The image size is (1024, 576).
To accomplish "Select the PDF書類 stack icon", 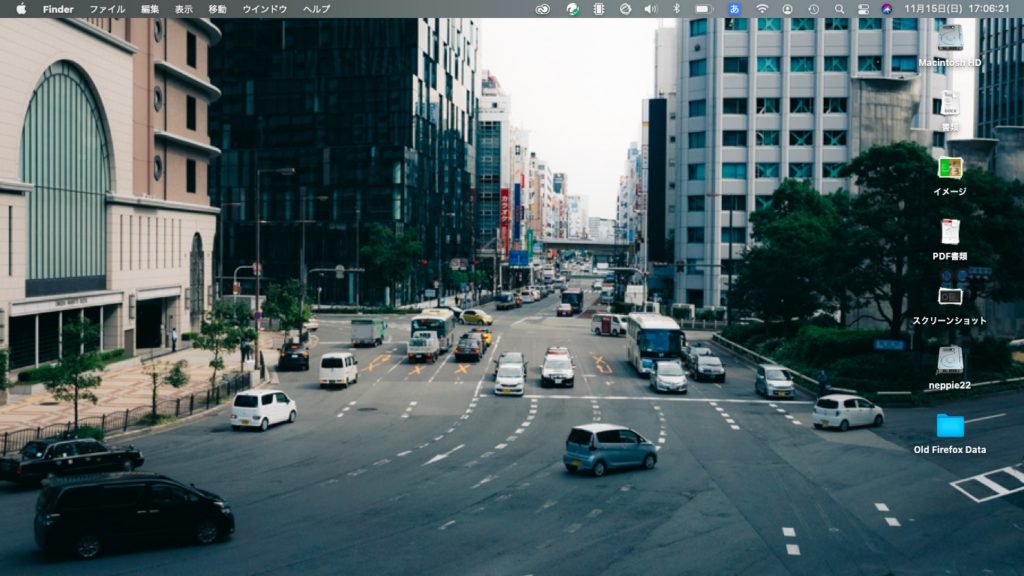I will click(x=950, y=232).
